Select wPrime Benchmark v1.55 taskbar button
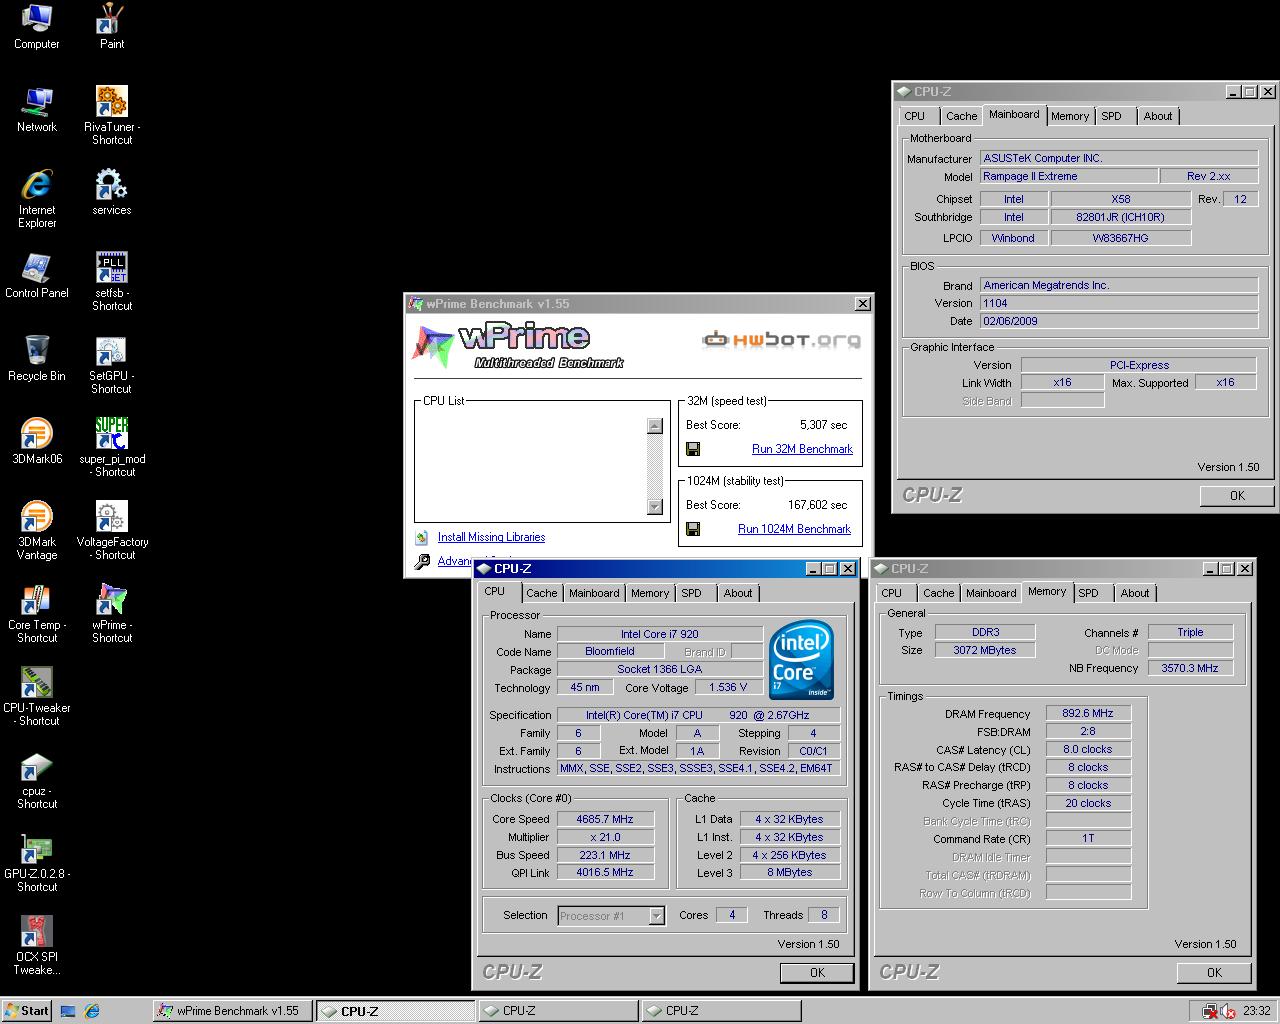Viewport: 1280px width, 1024px height. coord(233,1011)
